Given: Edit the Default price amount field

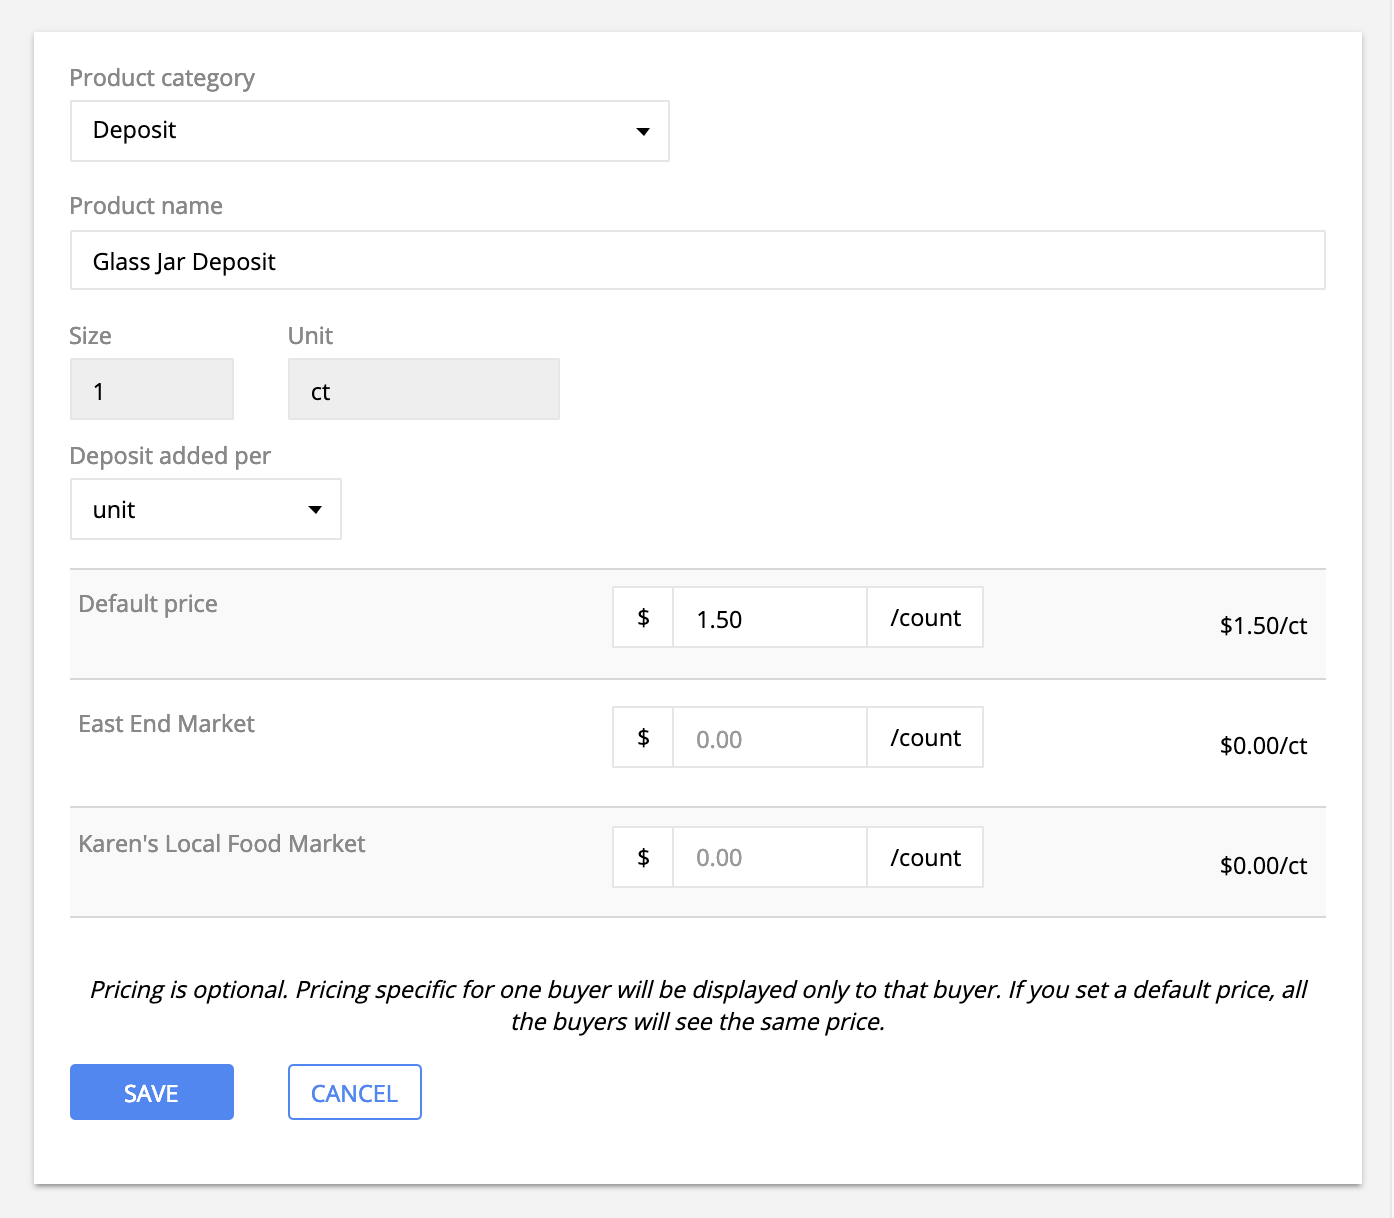Looking at the screenshot, I should 769,618.
